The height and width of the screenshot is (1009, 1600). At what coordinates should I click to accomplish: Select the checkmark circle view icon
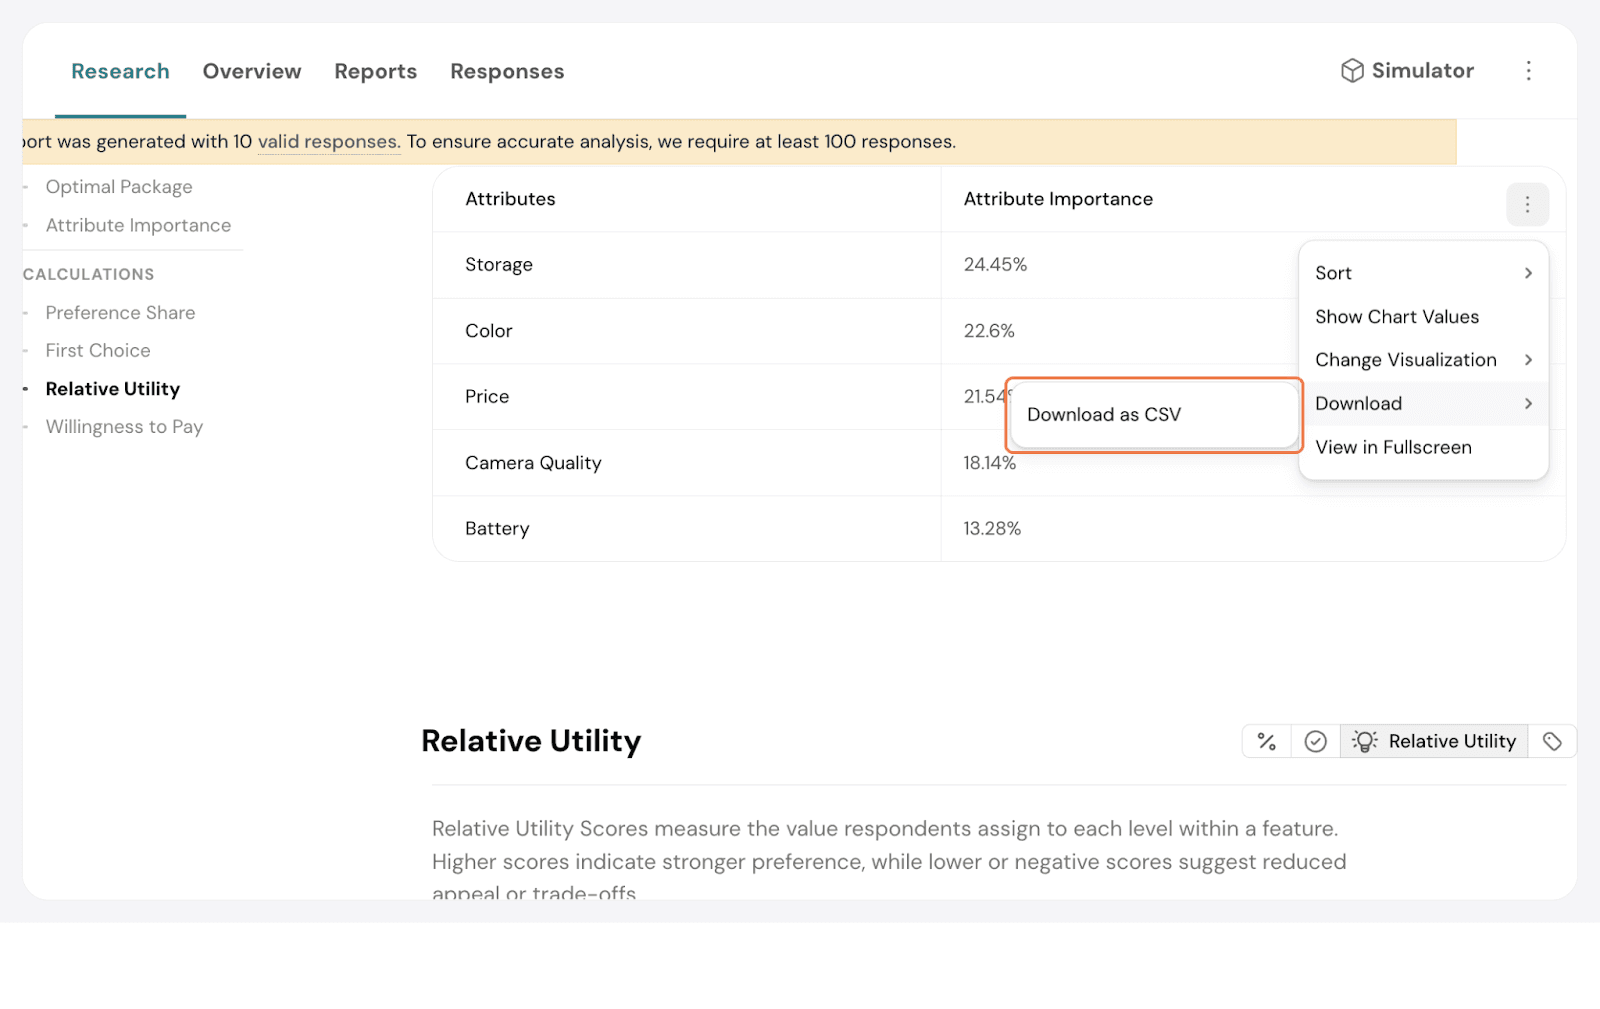pyautogui.click(x=1316, y=741)
